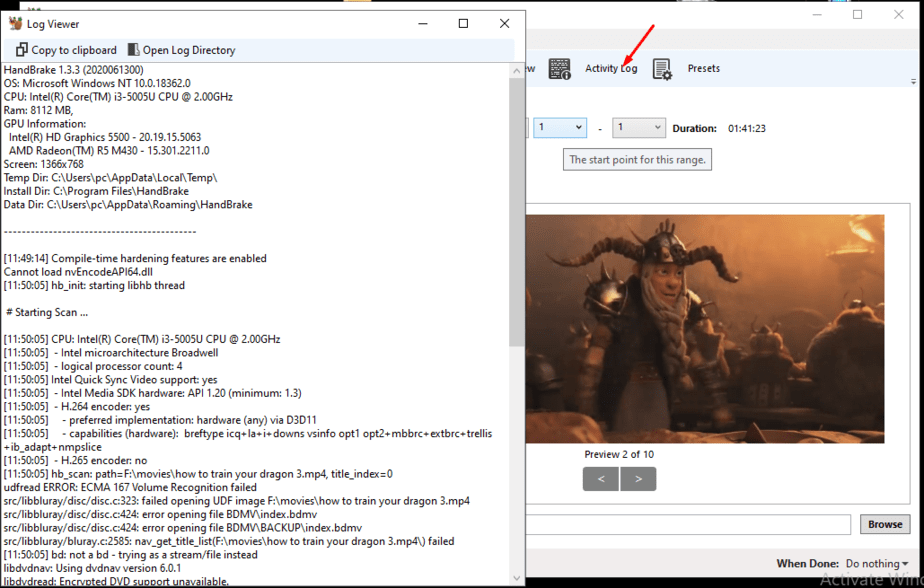Show the next preview image
This screenshot has height=588, width=924.
click(638, 479)
